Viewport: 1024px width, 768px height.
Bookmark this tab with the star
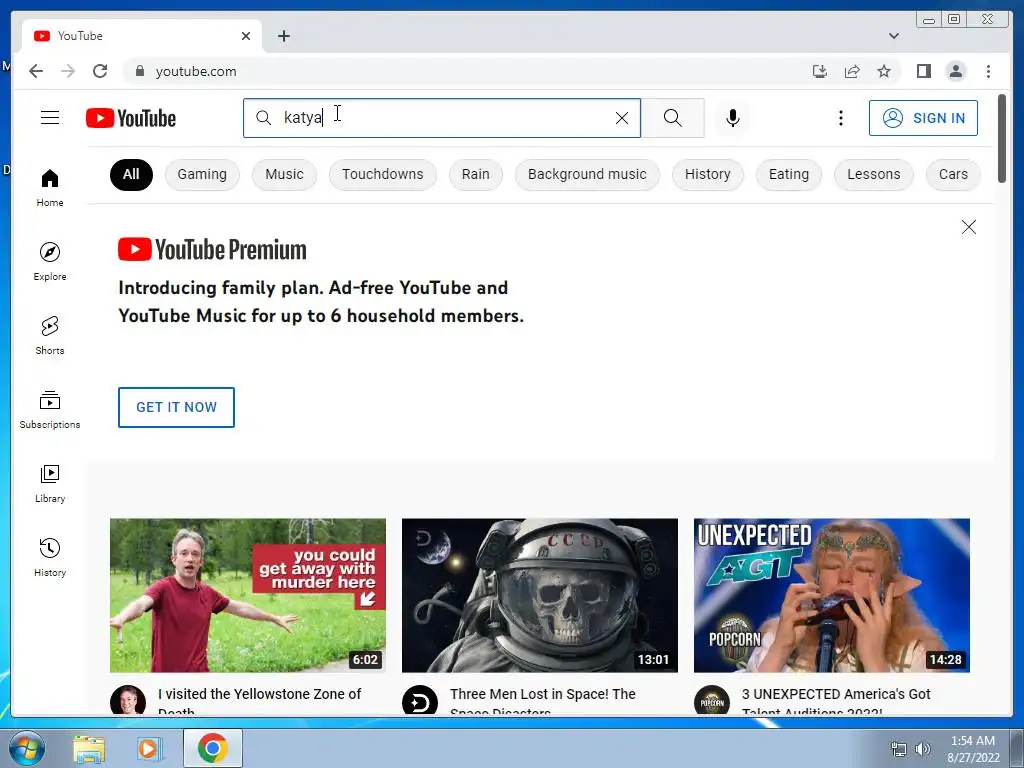pos(884,71)
